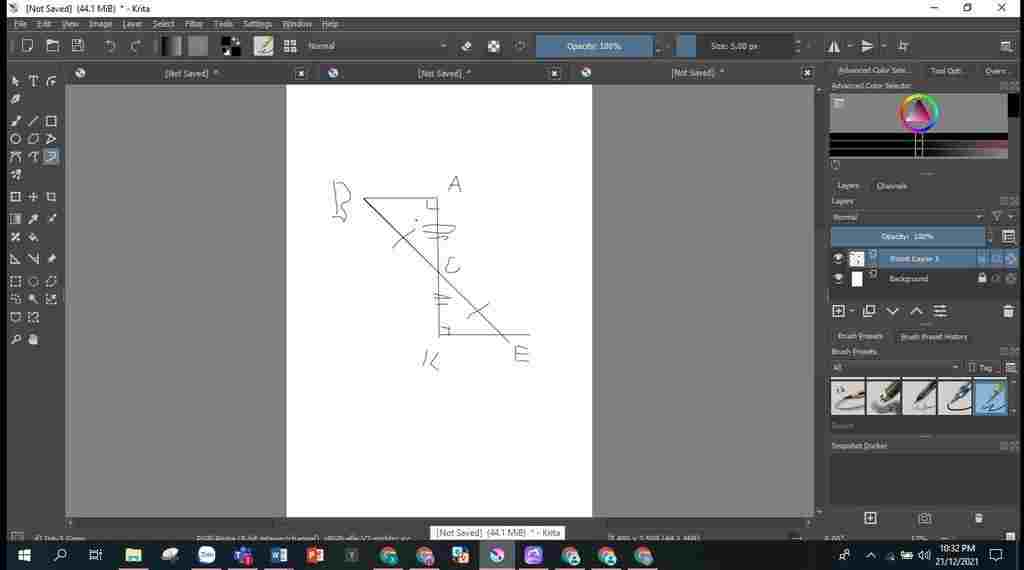Click foreground/background color selector
Viewport: 1024px width, 570px height.
tap(231, 46)
